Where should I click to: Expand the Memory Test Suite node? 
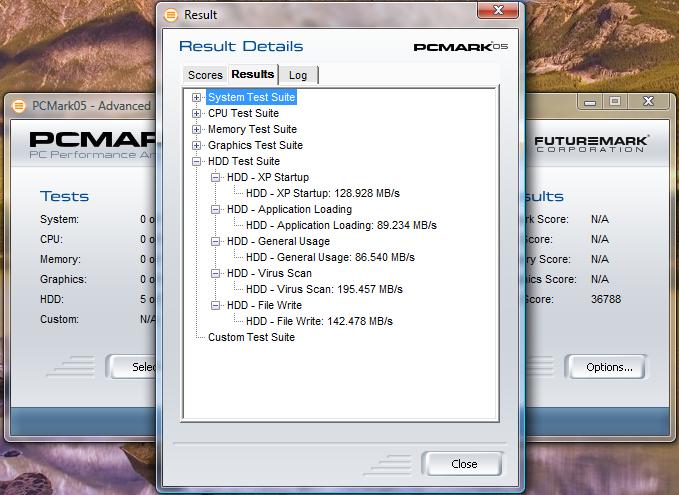196,129
